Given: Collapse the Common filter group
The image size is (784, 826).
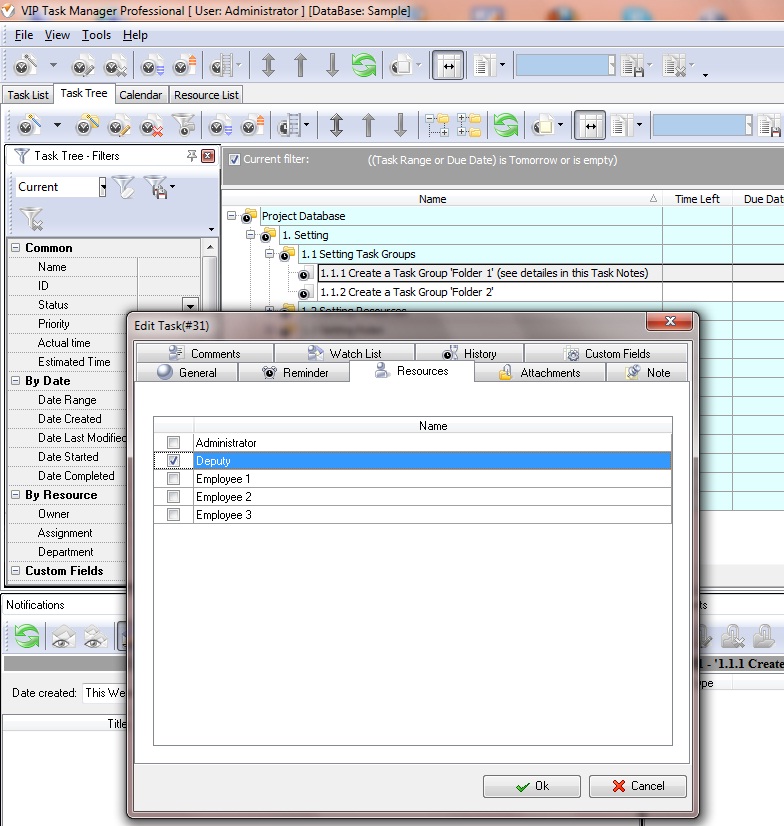Looking at the screenshot, I should pyautogui.click(x=16, y=248).
